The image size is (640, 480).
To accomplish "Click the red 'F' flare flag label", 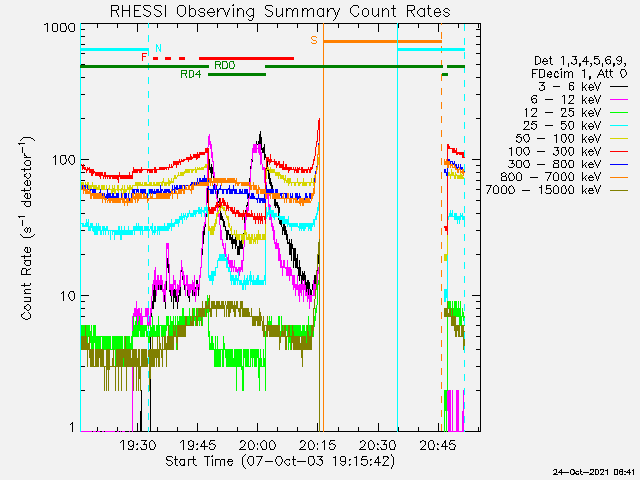I will coord(144,57).
